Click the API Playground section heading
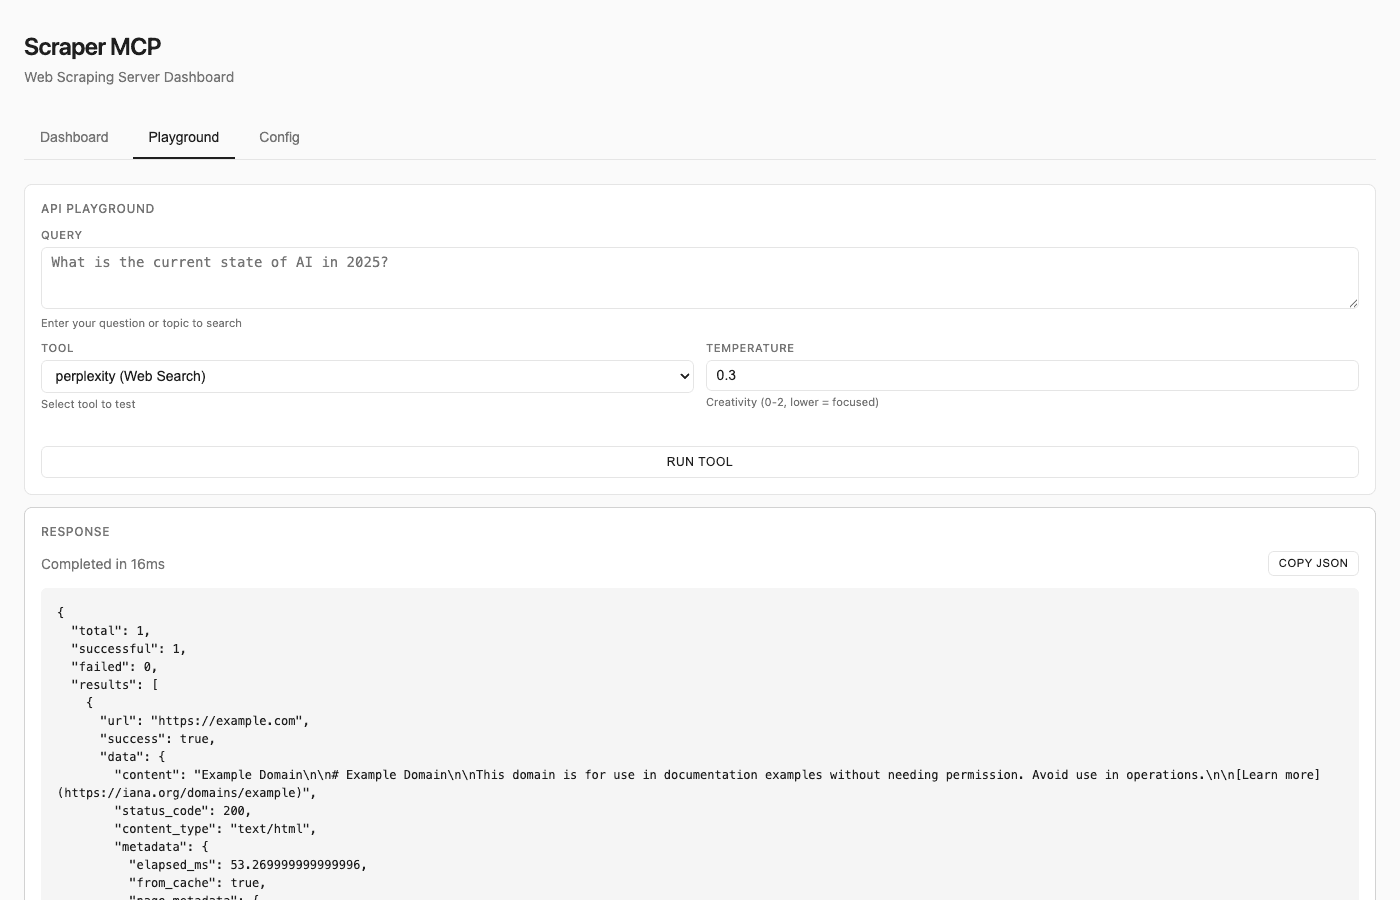 click(97, 209)
